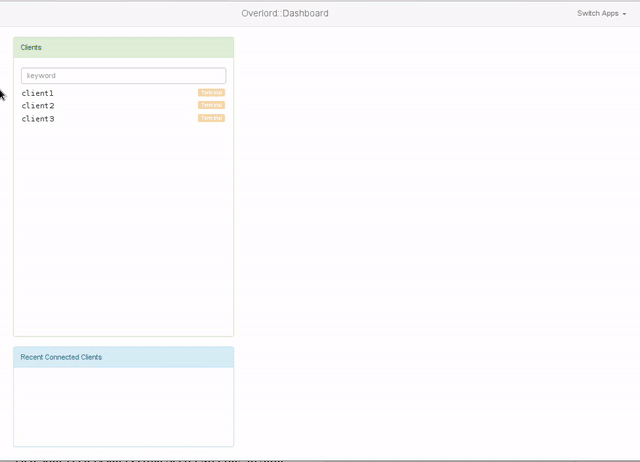Click the caret beside Switch Apps

(x=624, y=14)
